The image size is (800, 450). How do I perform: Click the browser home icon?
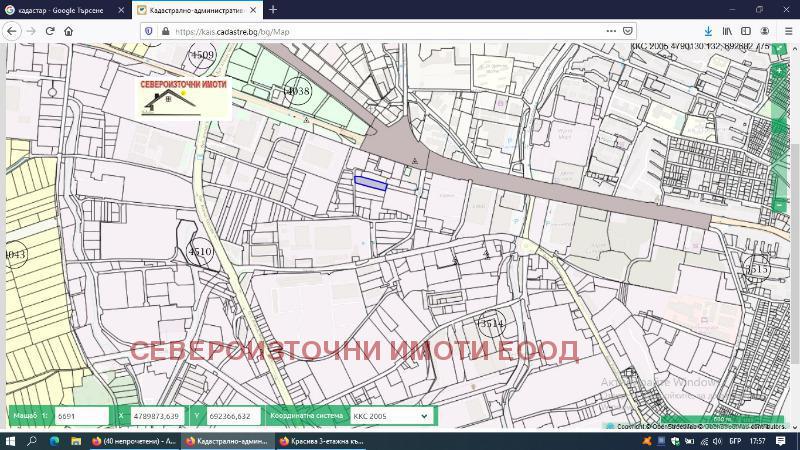pos(68,31)
